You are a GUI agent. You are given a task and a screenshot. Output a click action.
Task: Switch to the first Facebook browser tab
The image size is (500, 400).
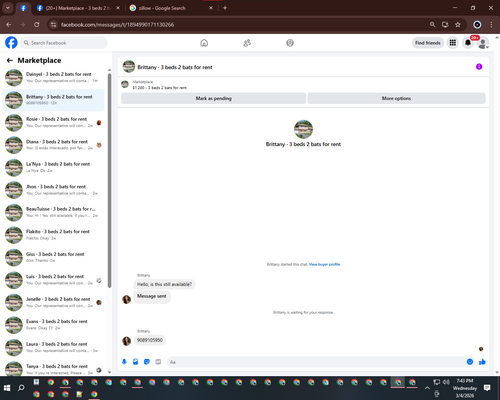[x=23, y=8]
